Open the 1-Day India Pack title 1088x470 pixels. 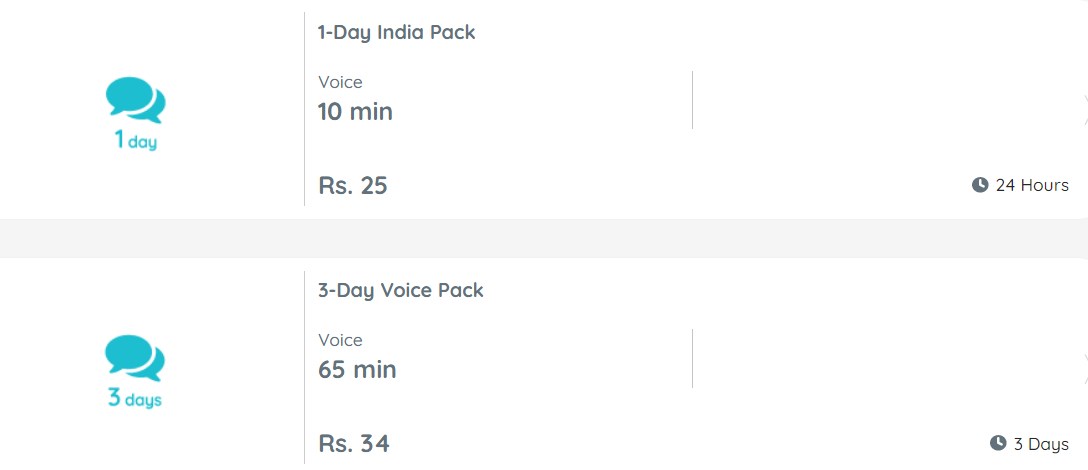tap(396, 33)
